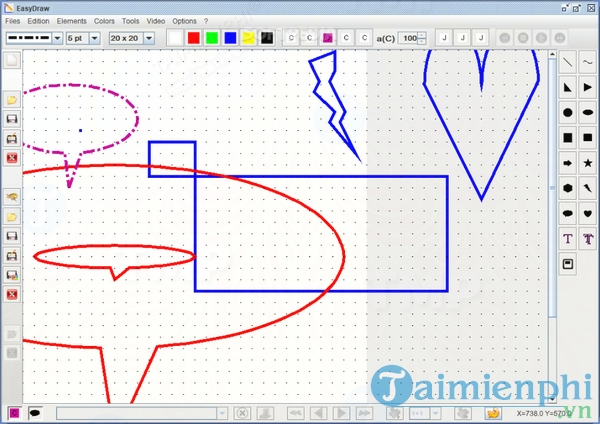Choose the right-angled triangle shape tool
The width and height of the screenshot is (600, 424).
point(567,88)
